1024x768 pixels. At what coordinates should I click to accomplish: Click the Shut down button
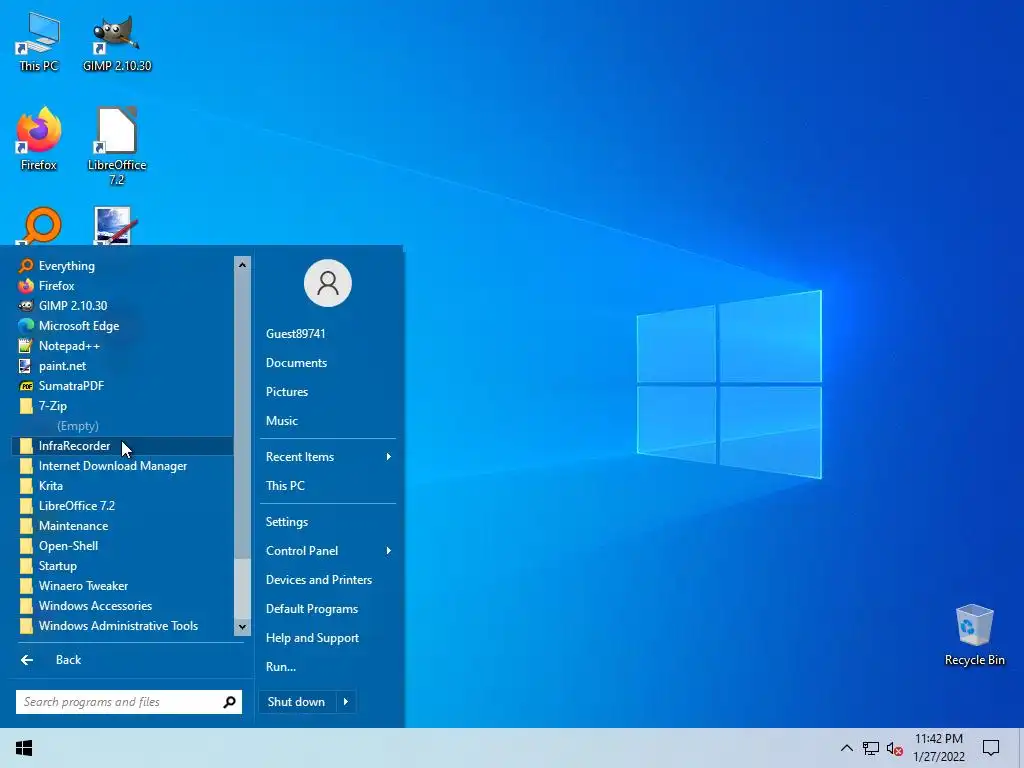(x=296, y=701)
